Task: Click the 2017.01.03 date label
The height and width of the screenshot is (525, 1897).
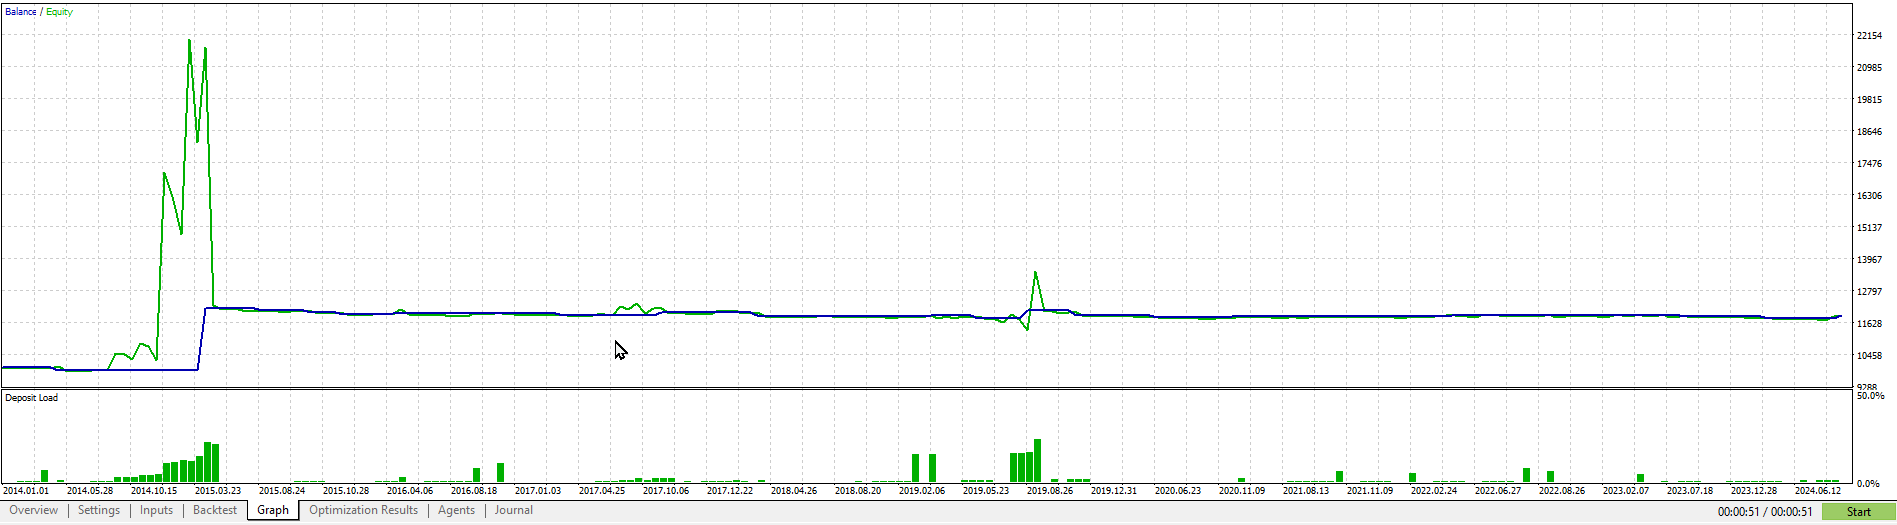Action: [x=538, y=491]
